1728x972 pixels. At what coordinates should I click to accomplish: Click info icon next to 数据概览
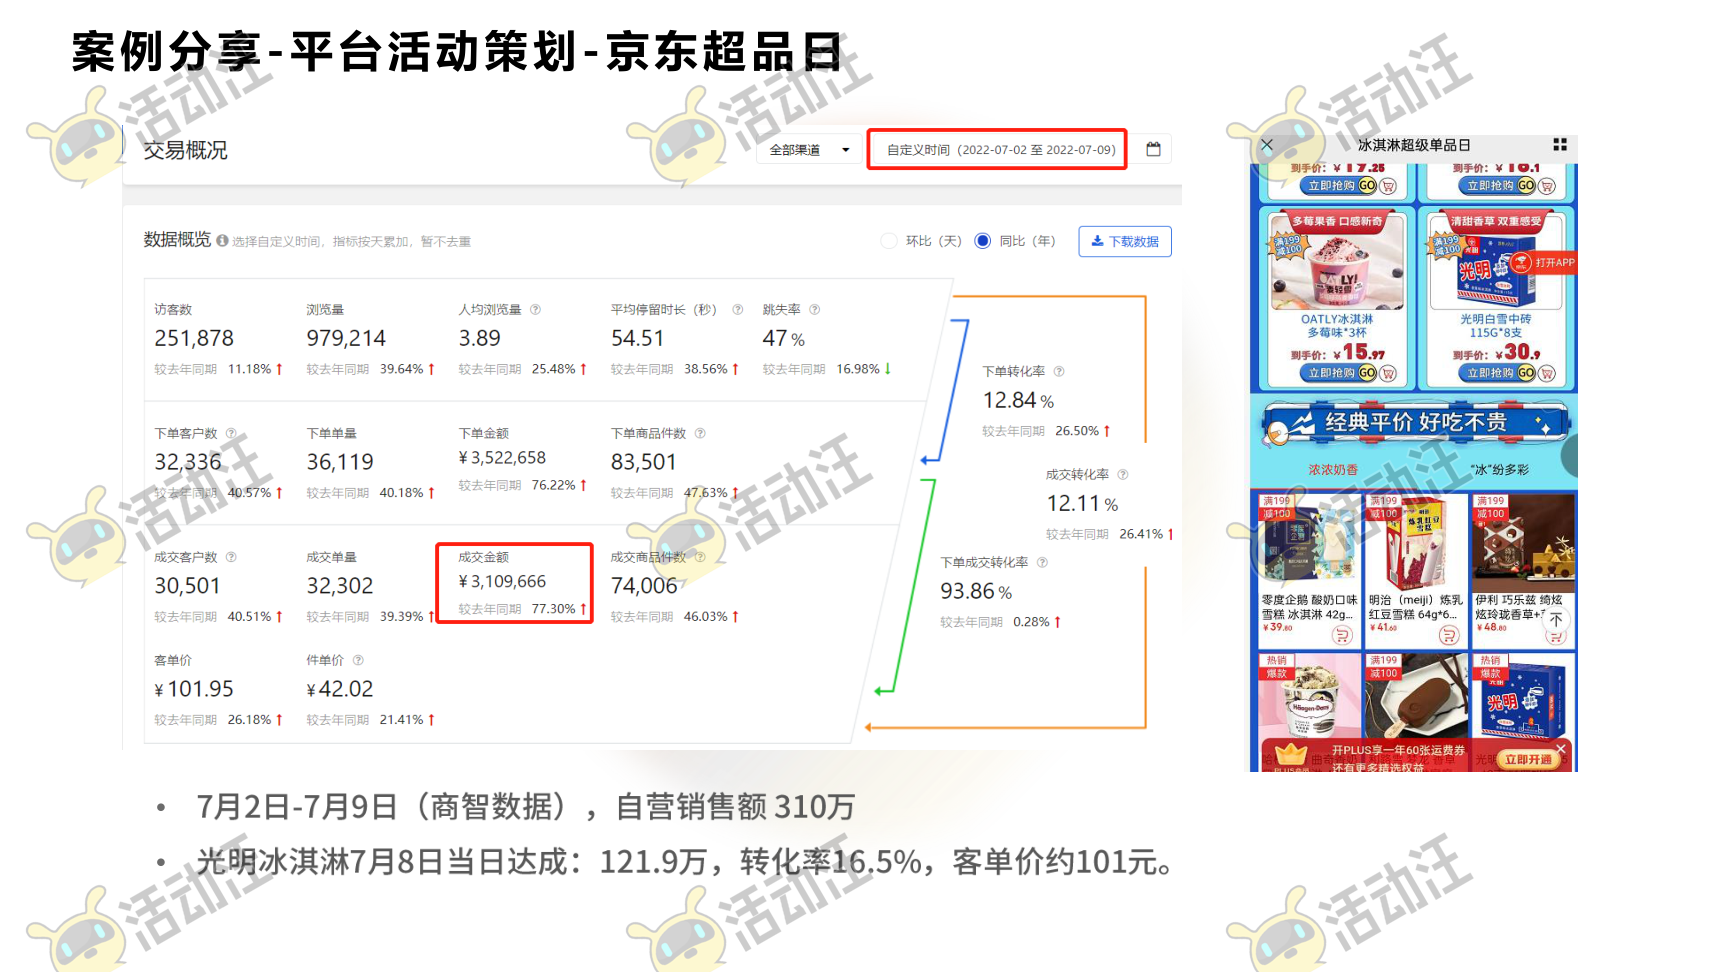(x=222, y=240)
